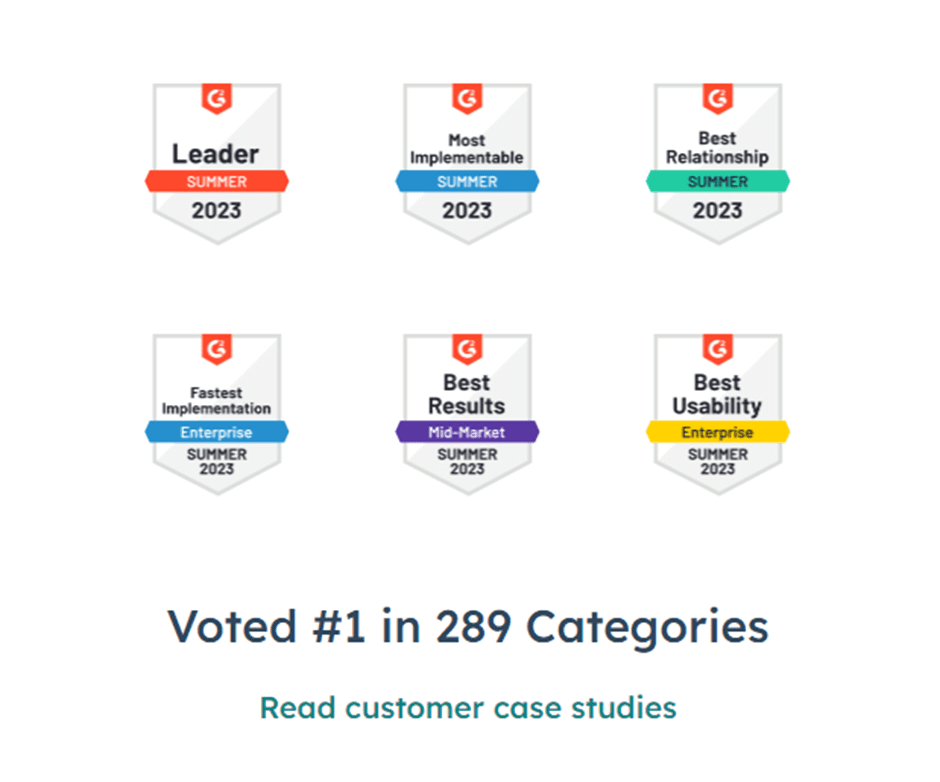Click the Leader Summer 2023 badge
This screenshot has width=940, height=782.
[217, 164]
